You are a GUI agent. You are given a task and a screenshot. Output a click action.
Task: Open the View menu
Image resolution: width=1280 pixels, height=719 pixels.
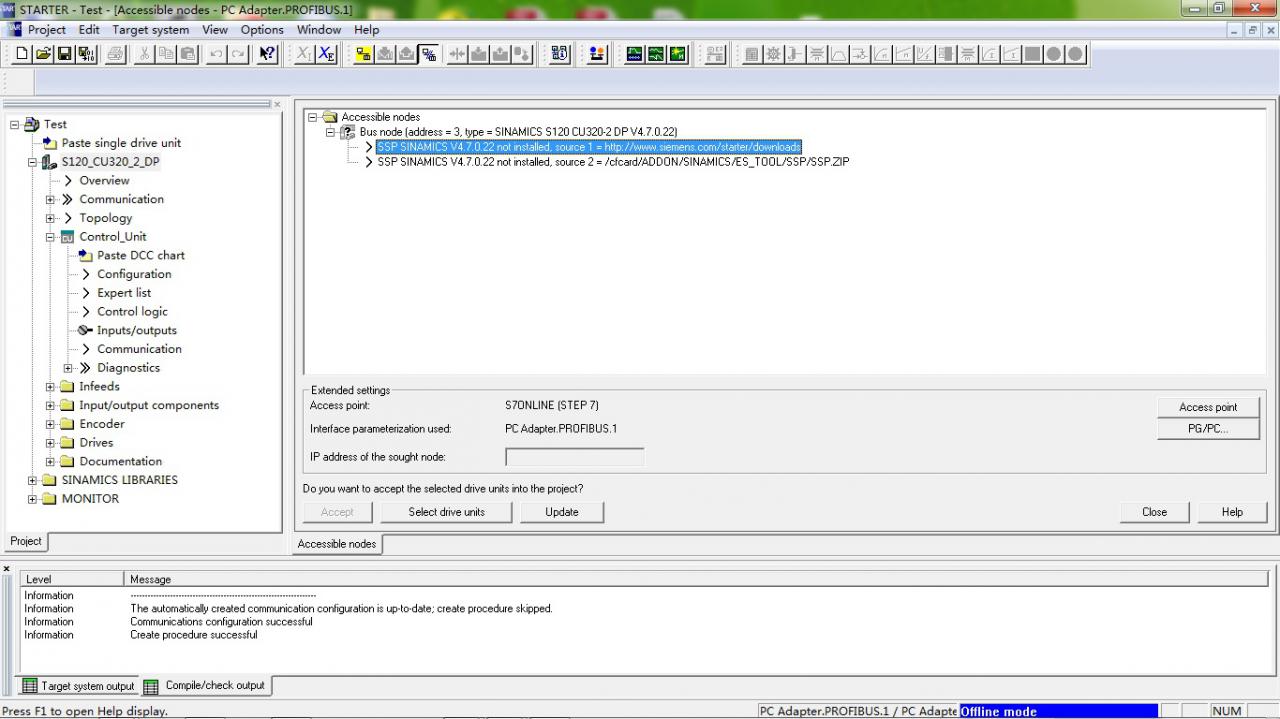tap(215, 29)
